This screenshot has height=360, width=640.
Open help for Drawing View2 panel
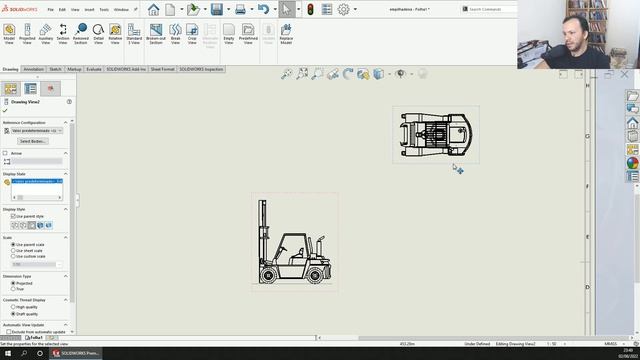tap(69, 102)
